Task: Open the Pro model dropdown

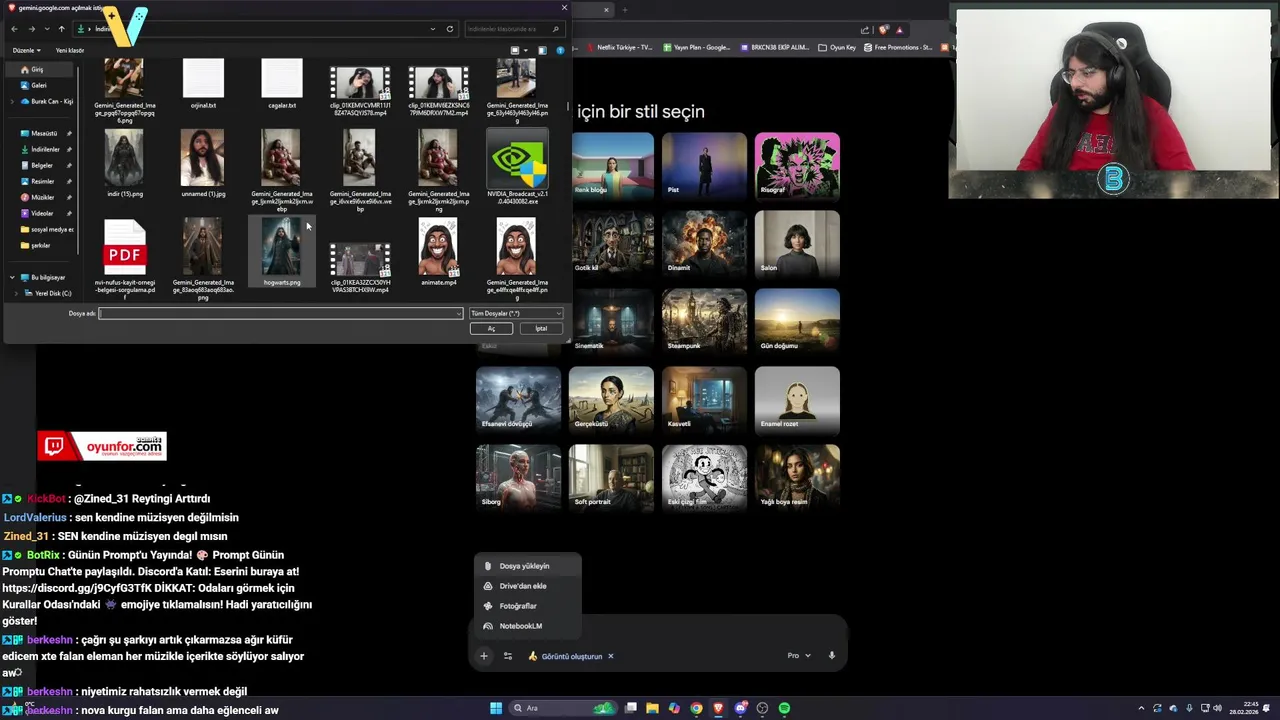Action: [x=799, y=656]
